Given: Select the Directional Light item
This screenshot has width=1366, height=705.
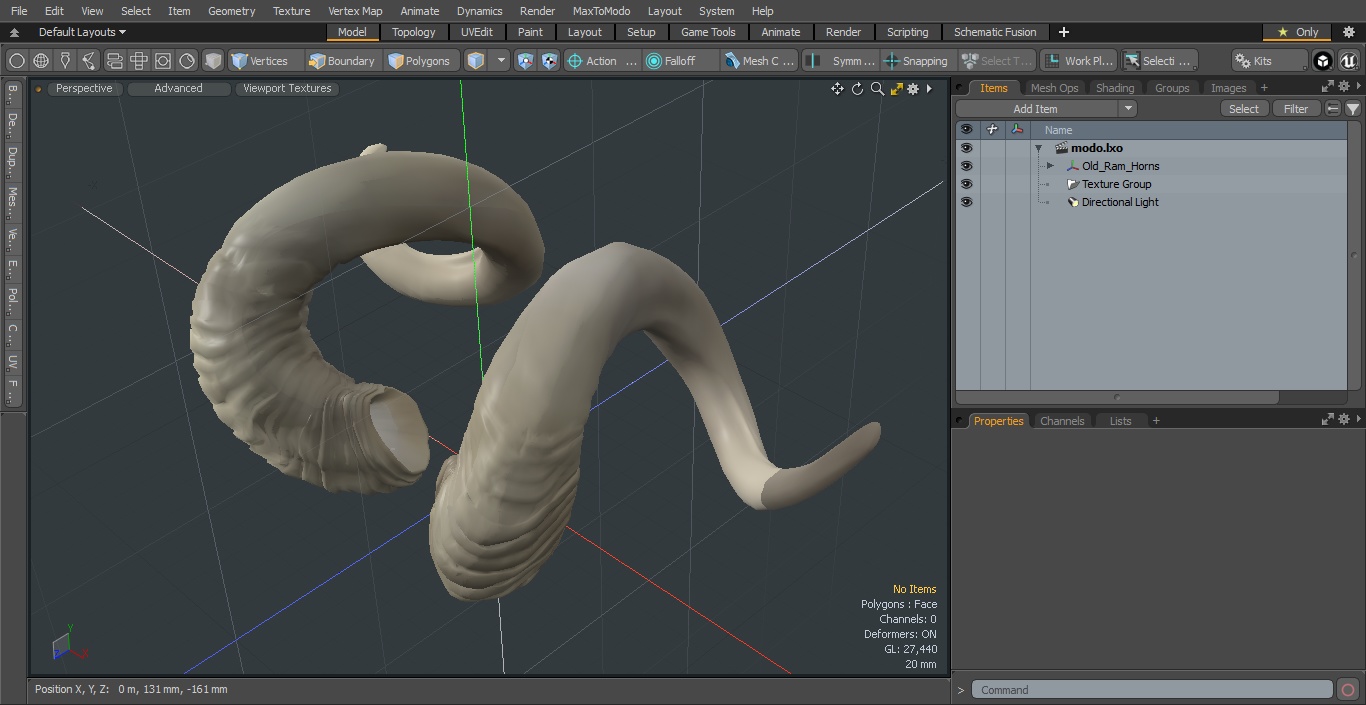Looking at the screenshot, I should pyautogui.click(x=1120, y=202).
